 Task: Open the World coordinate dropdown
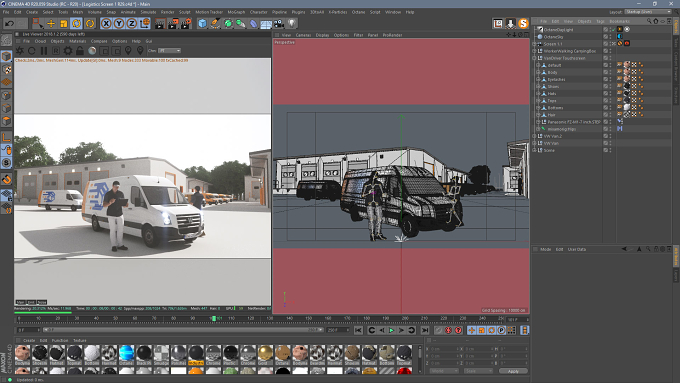tap(444, 371)
